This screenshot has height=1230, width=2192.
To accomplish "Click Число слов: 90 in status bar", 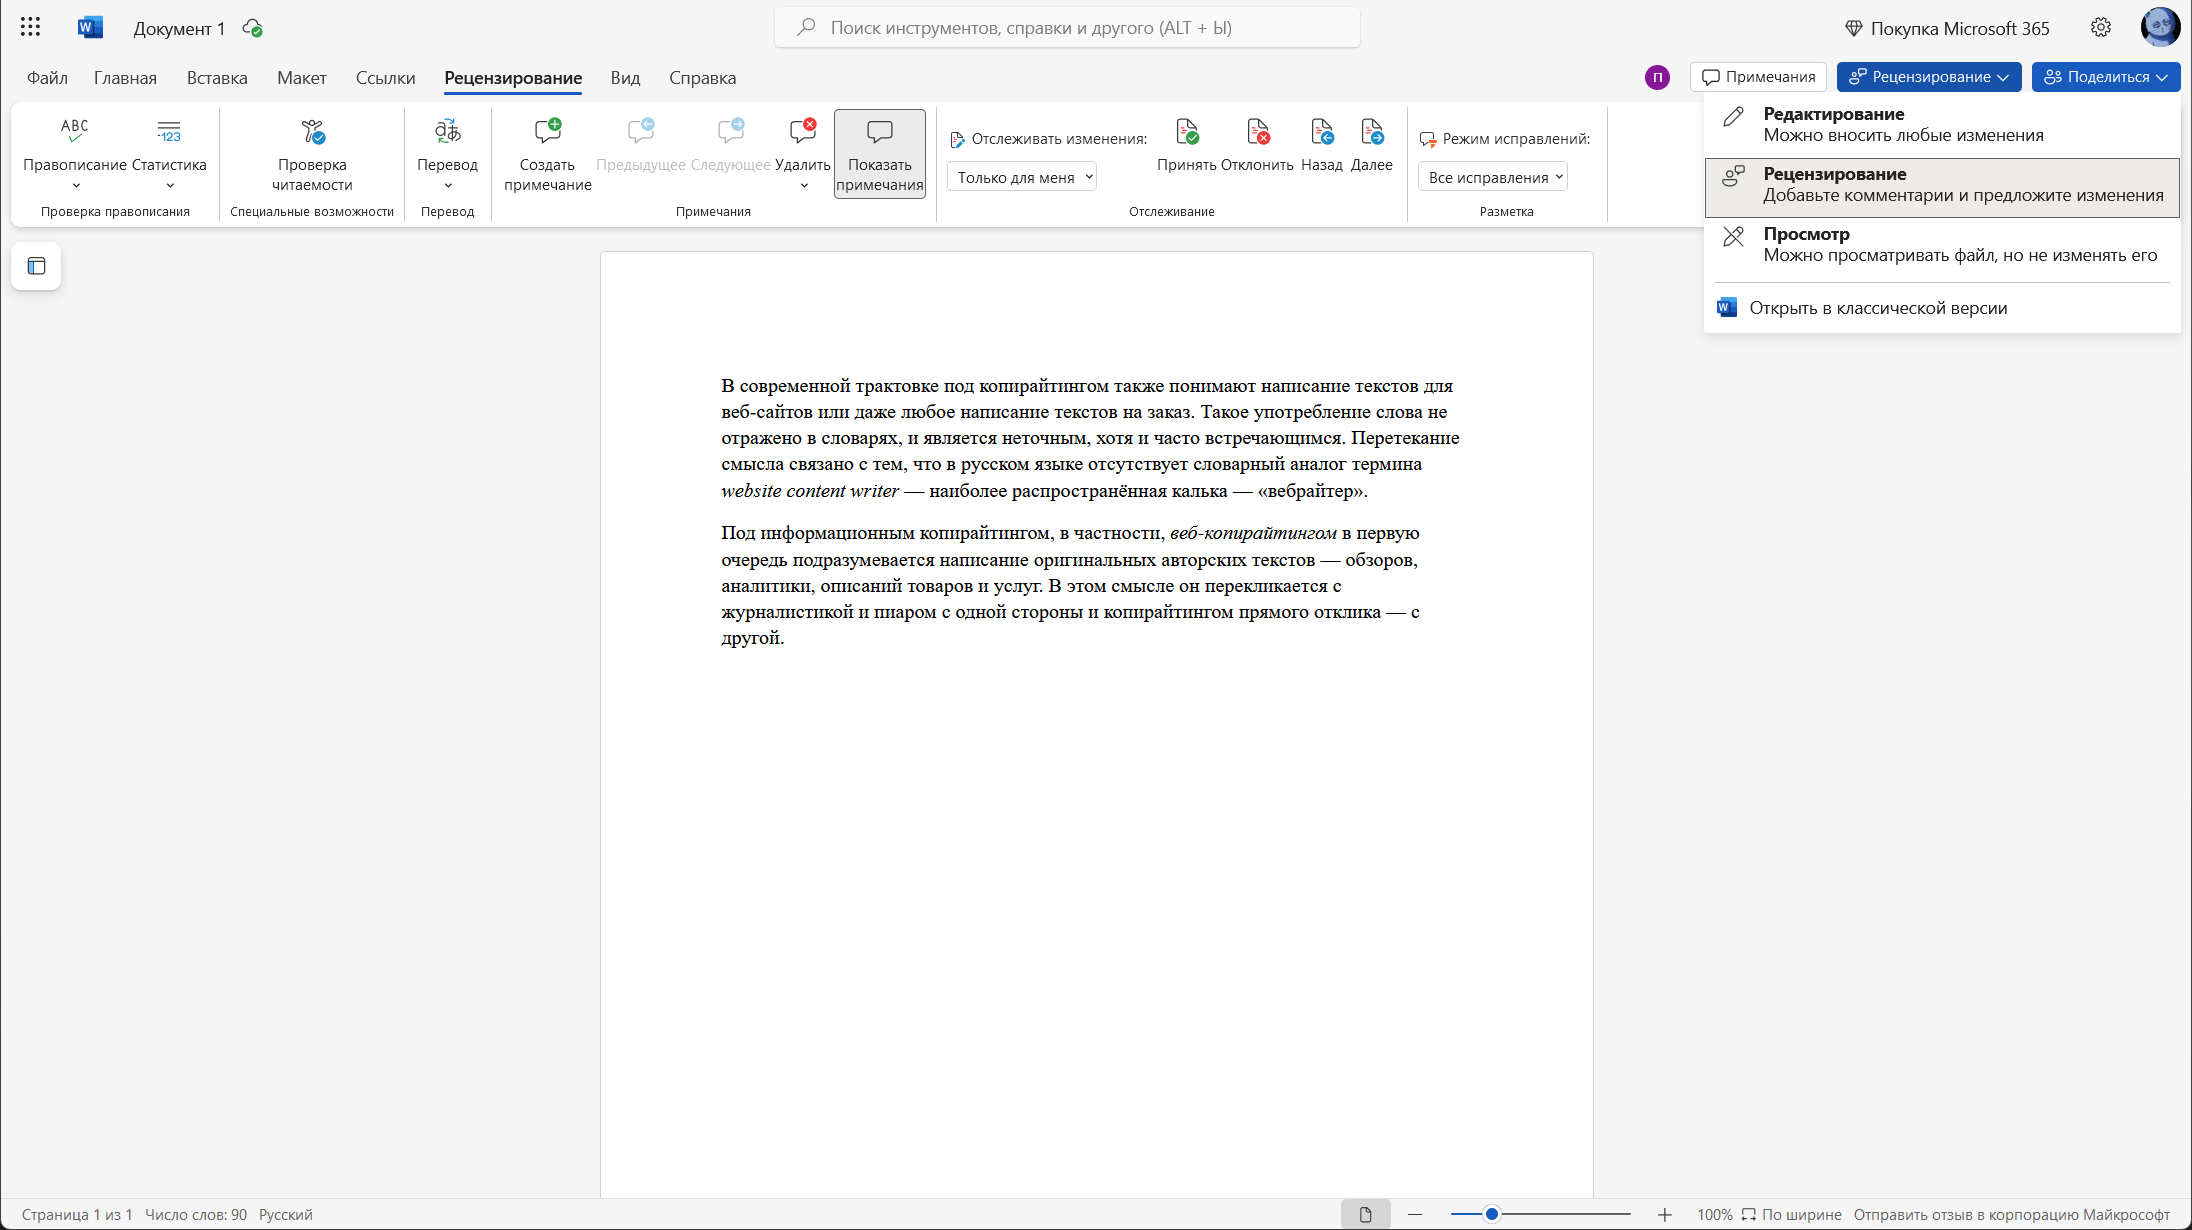I will tap(196, 1214).
